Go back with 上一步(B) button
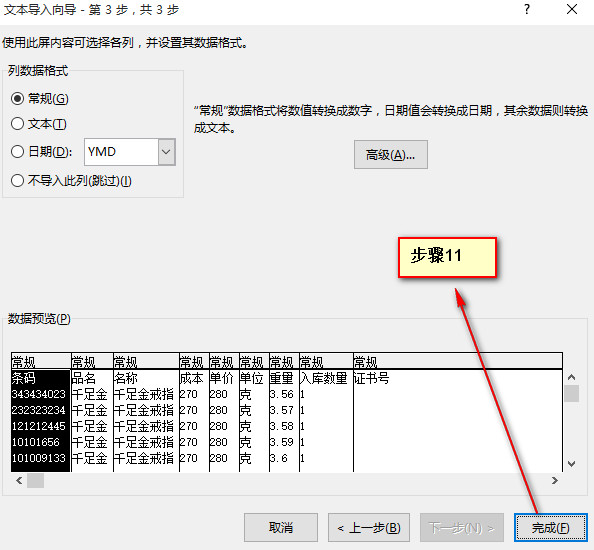Viewport: 594px width, 550px height. tap(369, 527)
